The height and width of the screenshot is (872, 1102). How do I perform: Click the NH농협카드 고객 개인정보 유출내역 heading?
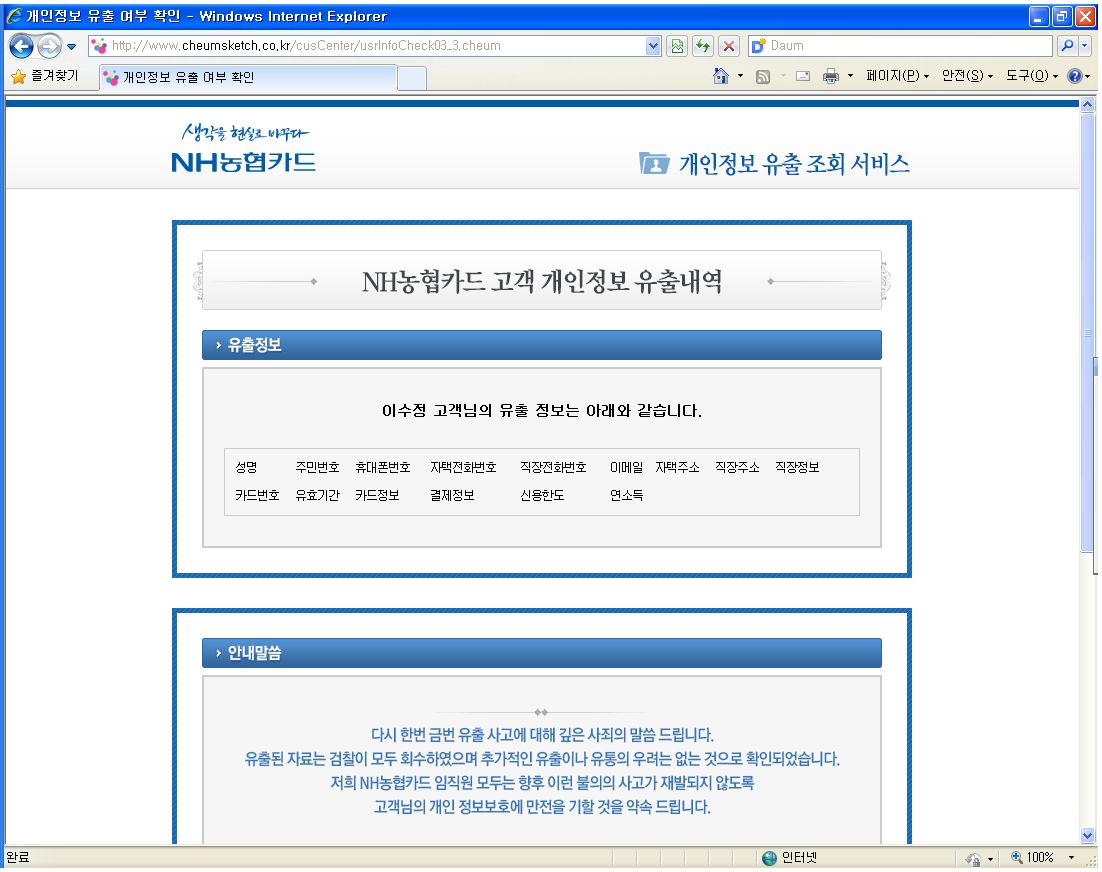(x=542, y=281)
